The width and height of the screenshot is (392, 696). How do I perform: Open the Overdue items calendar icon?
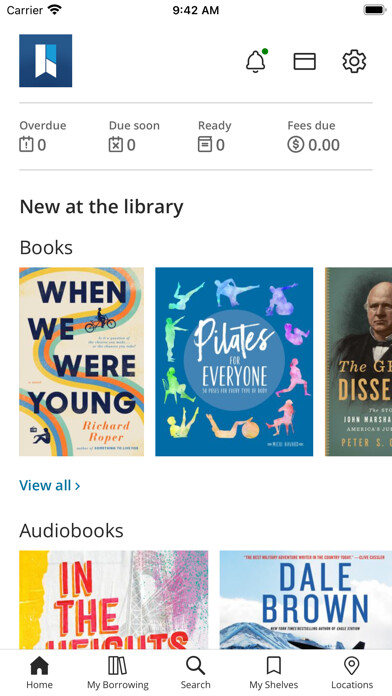(x=26, y=145)
